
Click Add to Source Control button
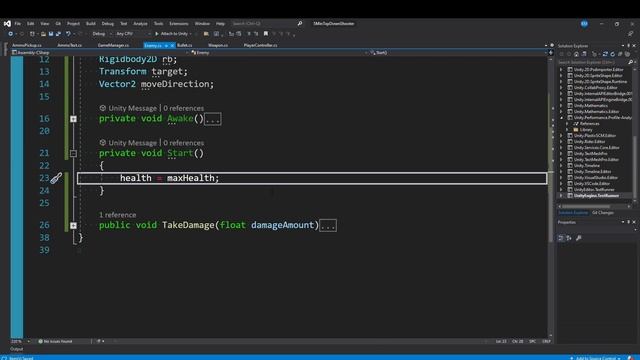597,358
